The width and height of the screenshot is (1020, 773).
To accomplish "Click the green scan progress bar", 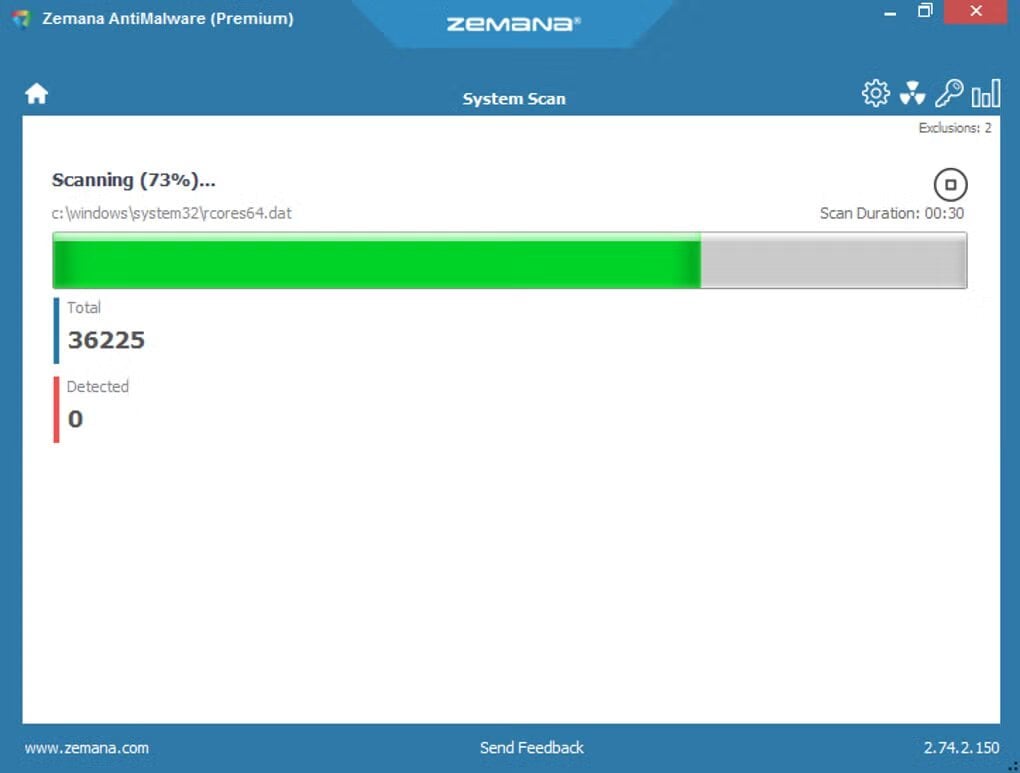I will pyautogui.click(x=509, y=260).
